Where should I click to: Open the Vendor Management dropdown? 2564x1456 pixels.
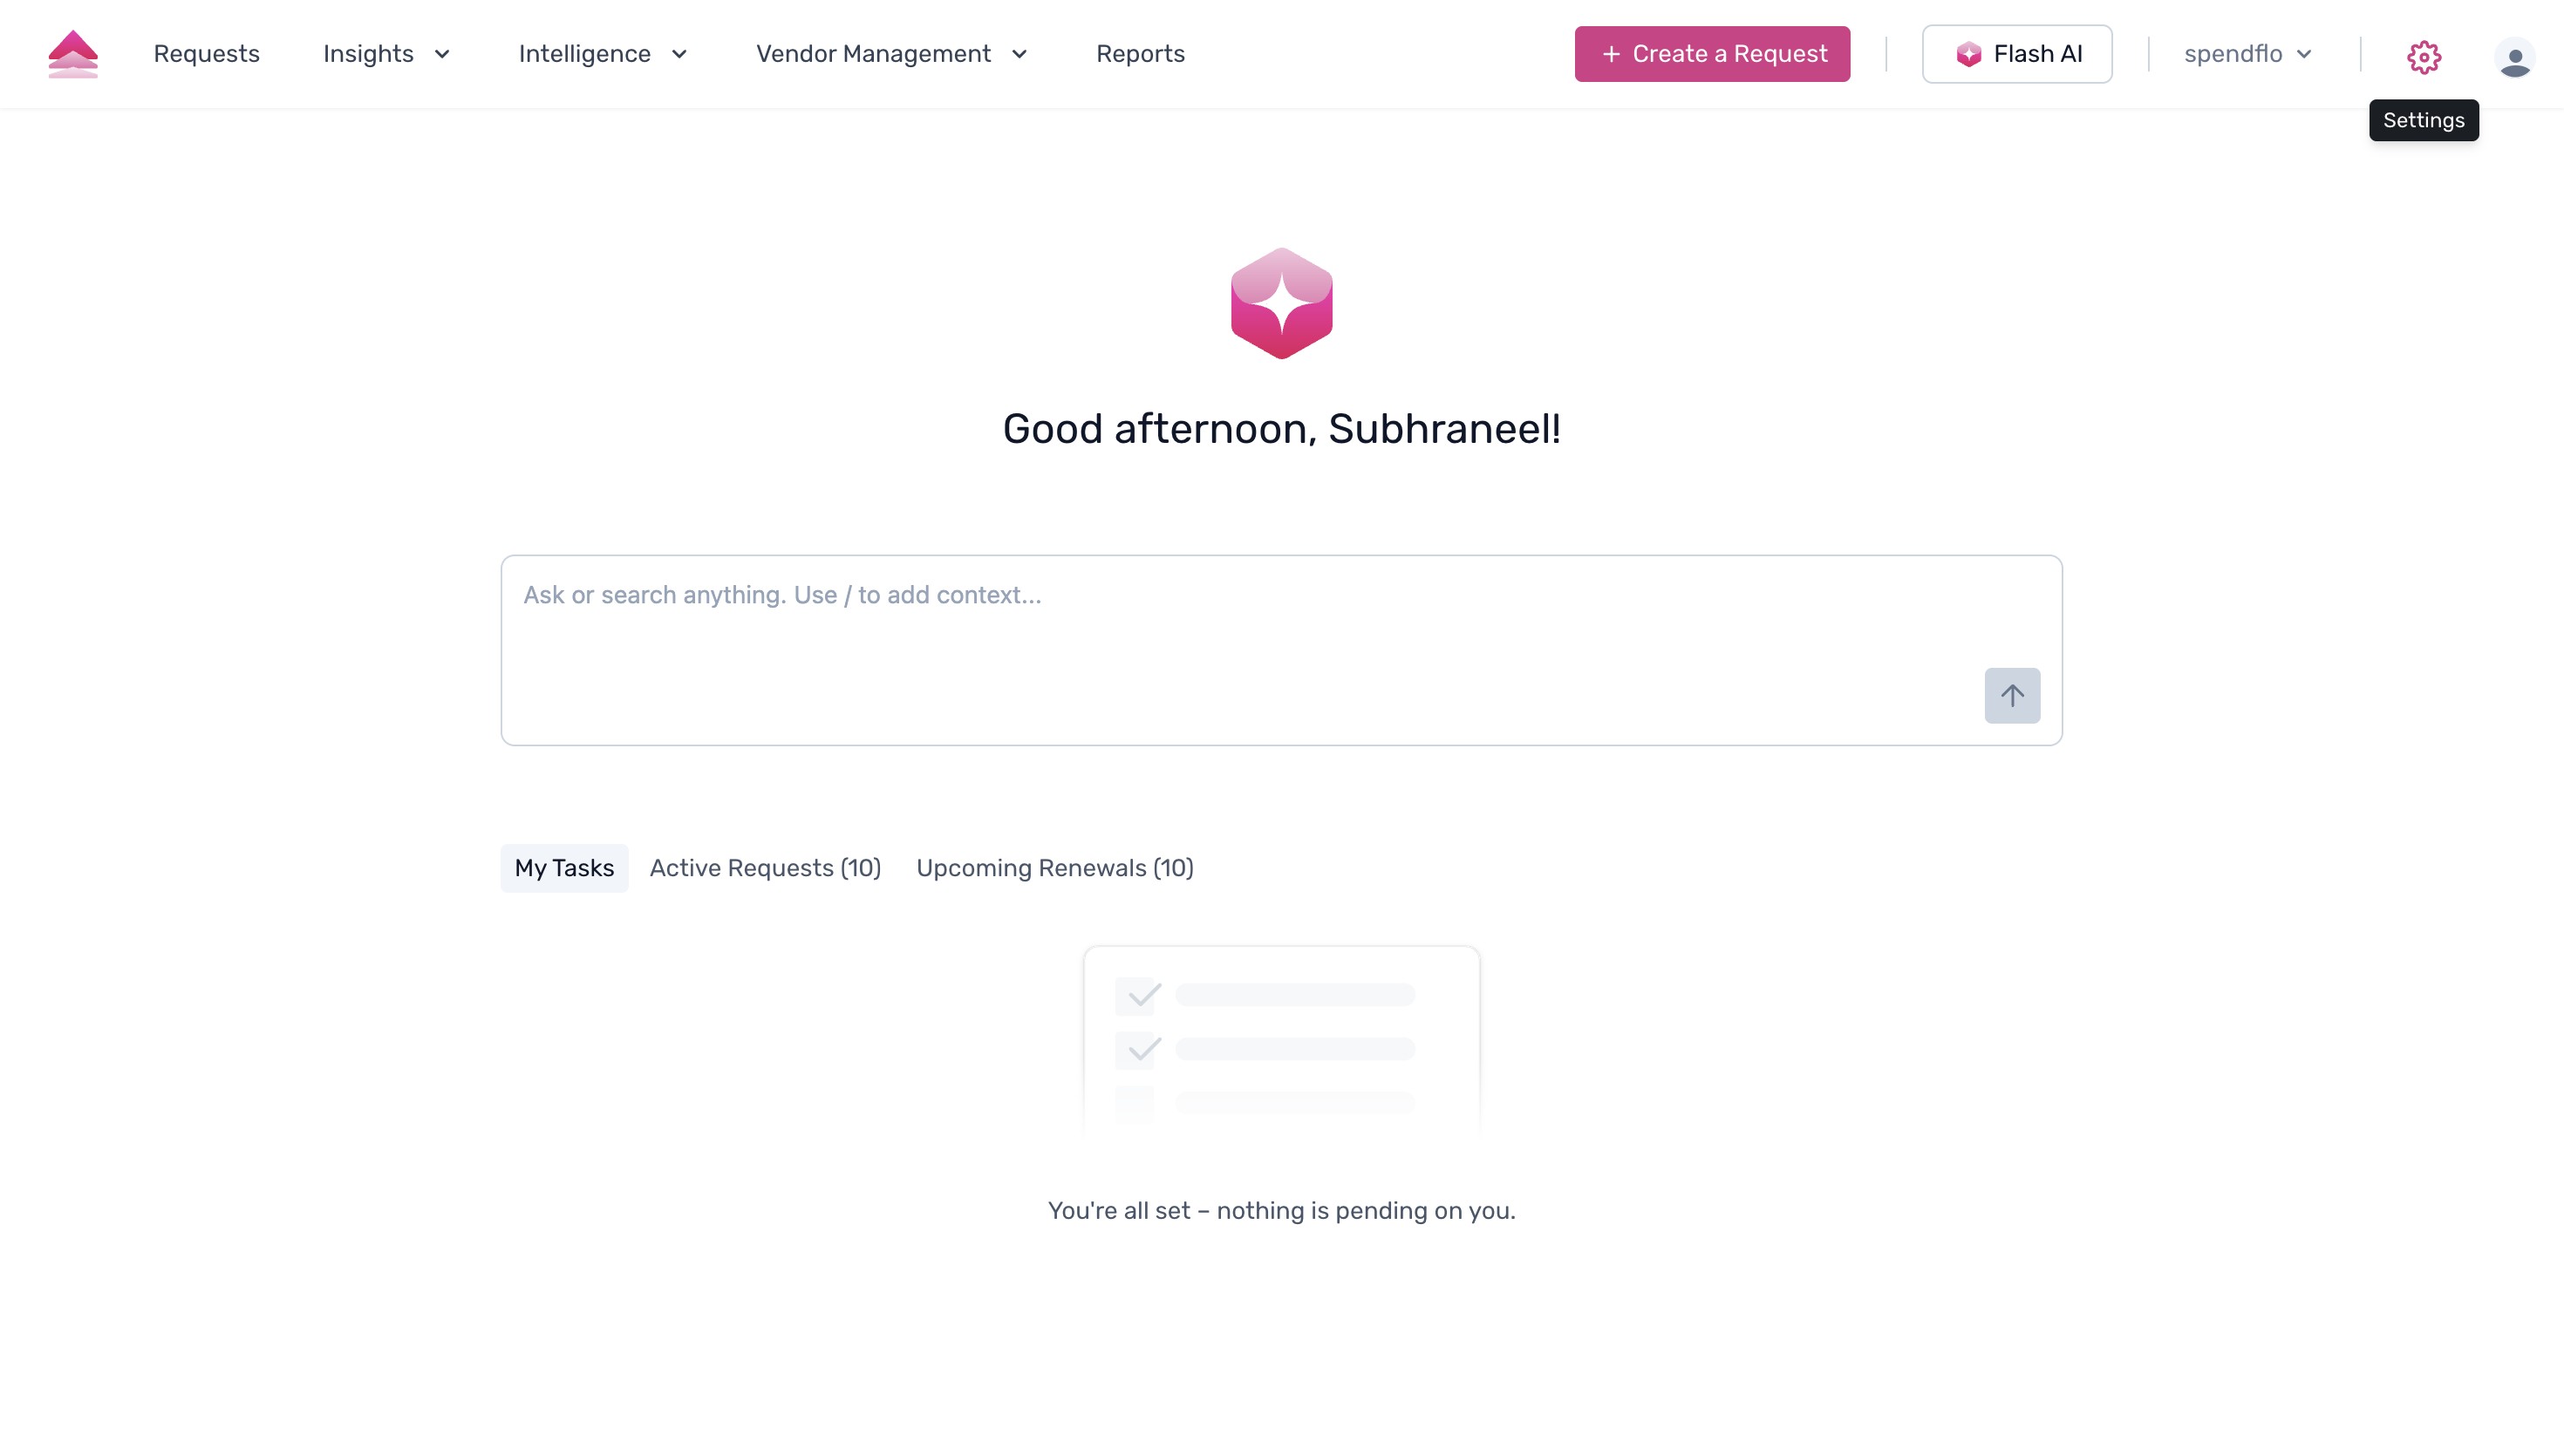coord(891,54)
